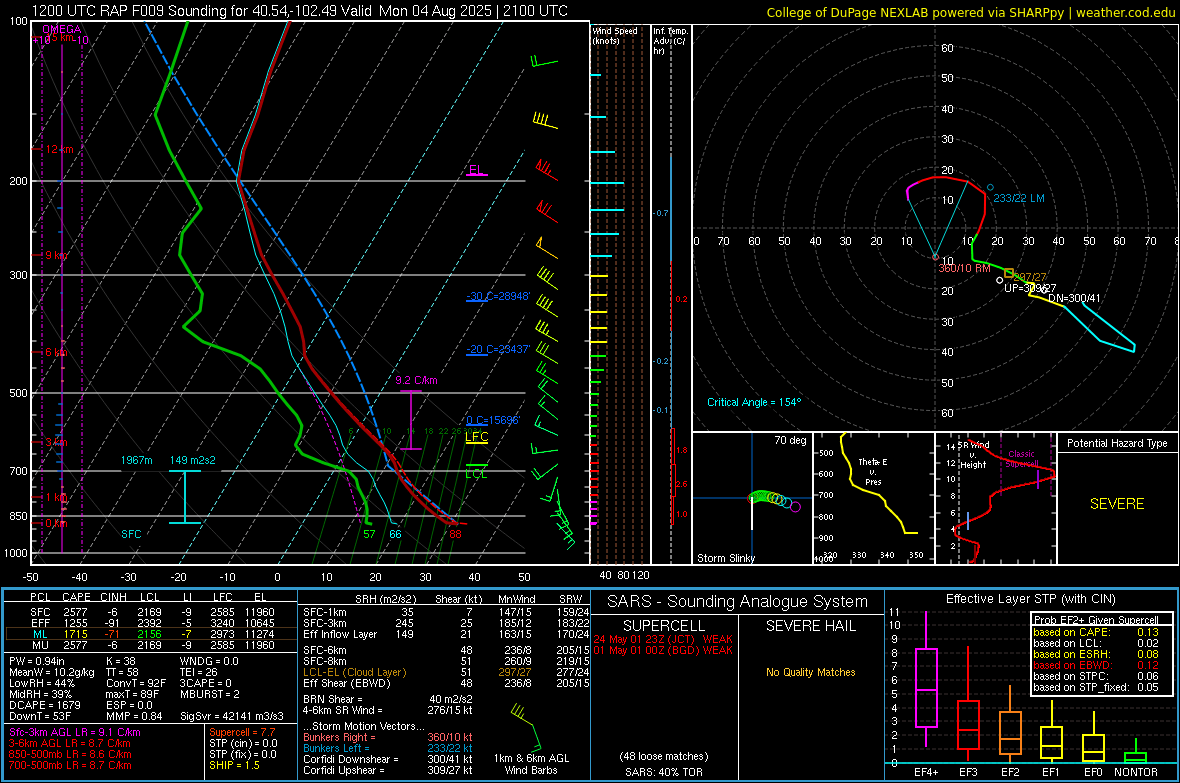Screen dimensions: 1180x783
Task: Click the sounding title with the valid time
Action: click(x=300, y=11)
